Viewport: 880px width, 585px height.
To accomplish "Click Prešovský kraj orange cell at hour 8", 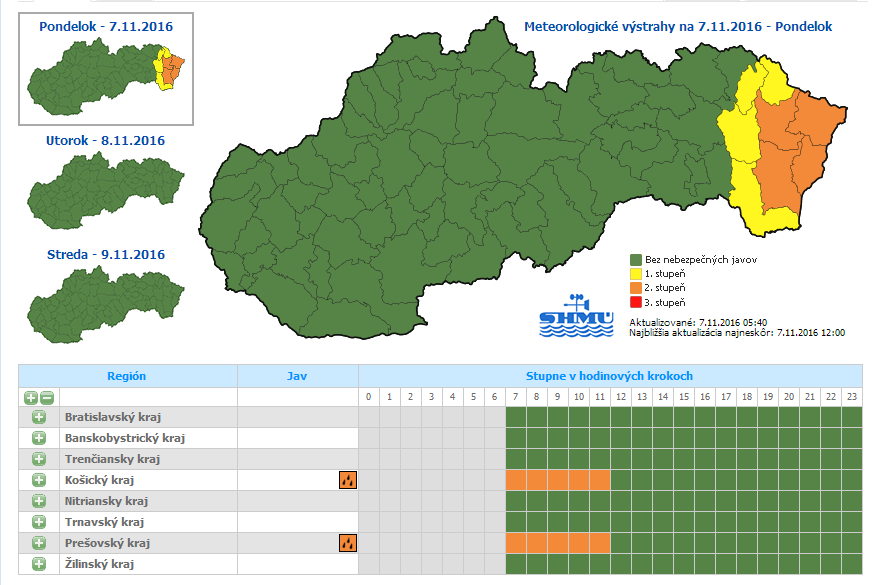I will [536, 543].
